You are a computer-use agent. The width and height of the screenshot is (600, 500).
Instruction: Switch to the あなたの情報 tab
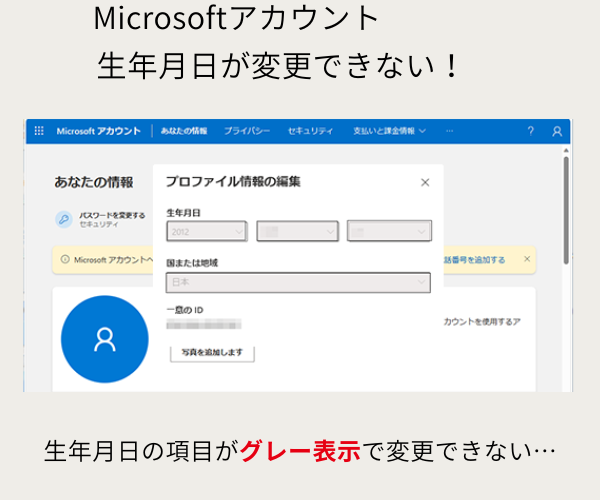[184, 131]
